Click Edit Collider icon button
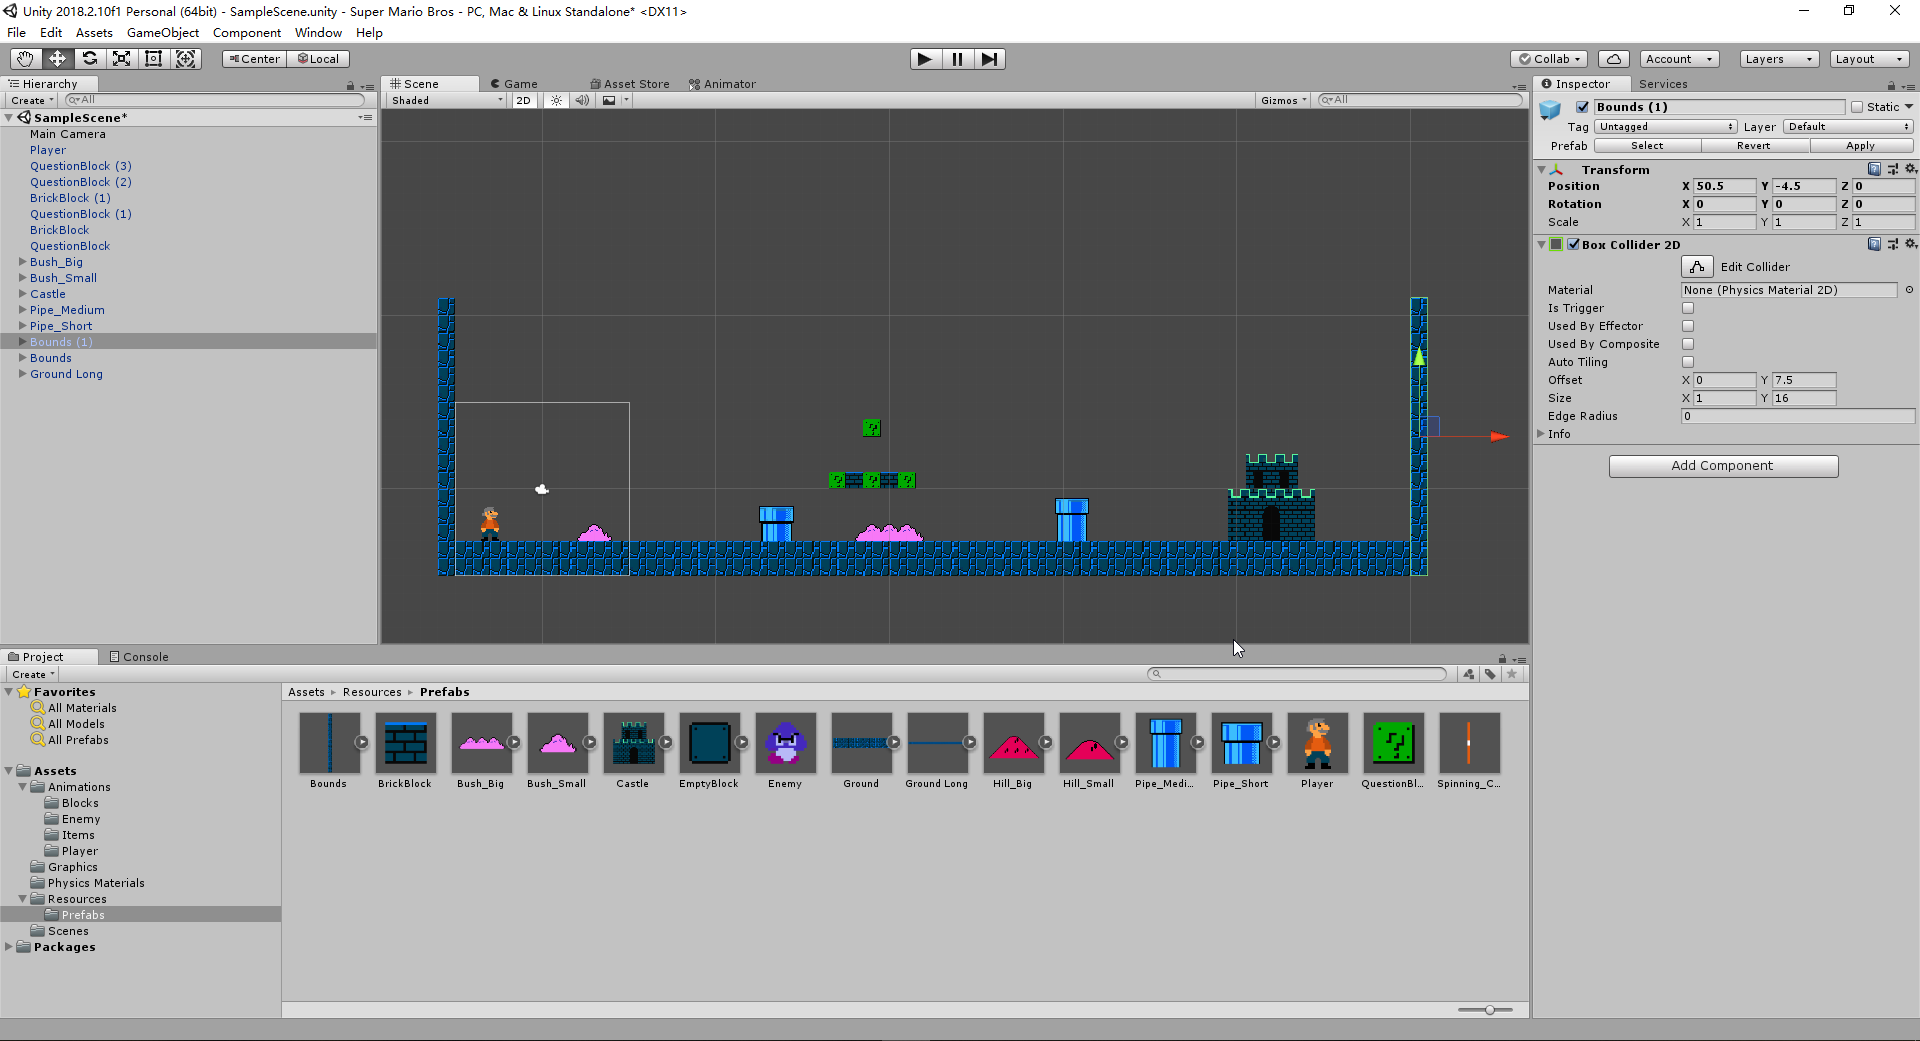This screenshot has width=1920, height=1041. (1697, 267)
